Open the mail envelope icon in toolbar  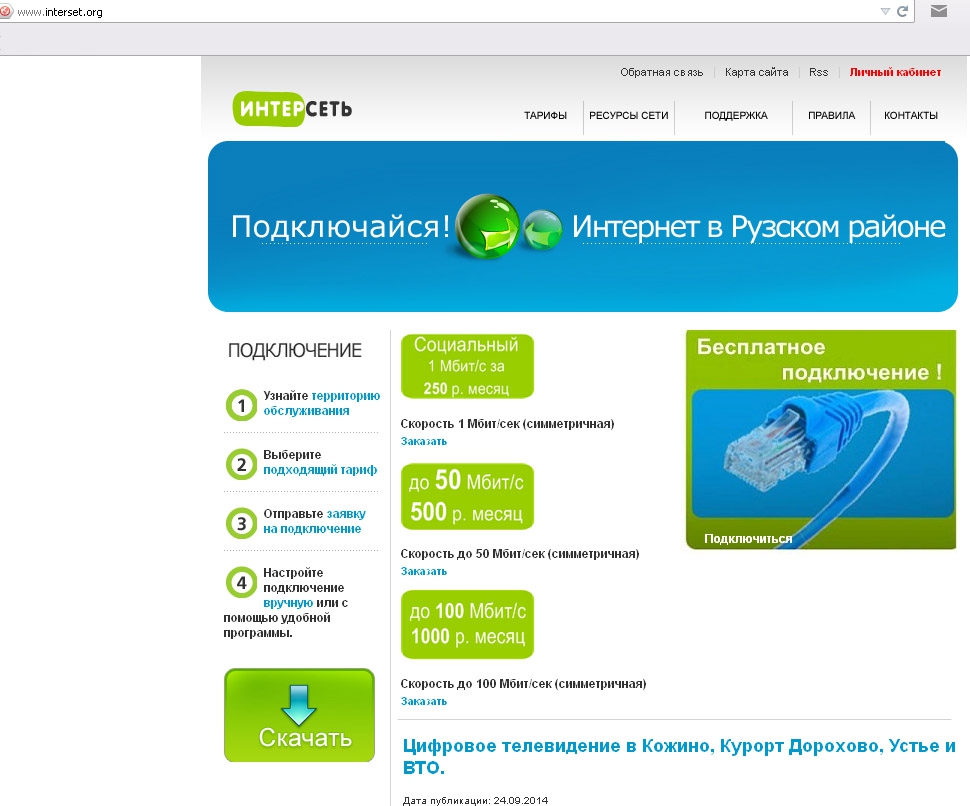point(938,12)
